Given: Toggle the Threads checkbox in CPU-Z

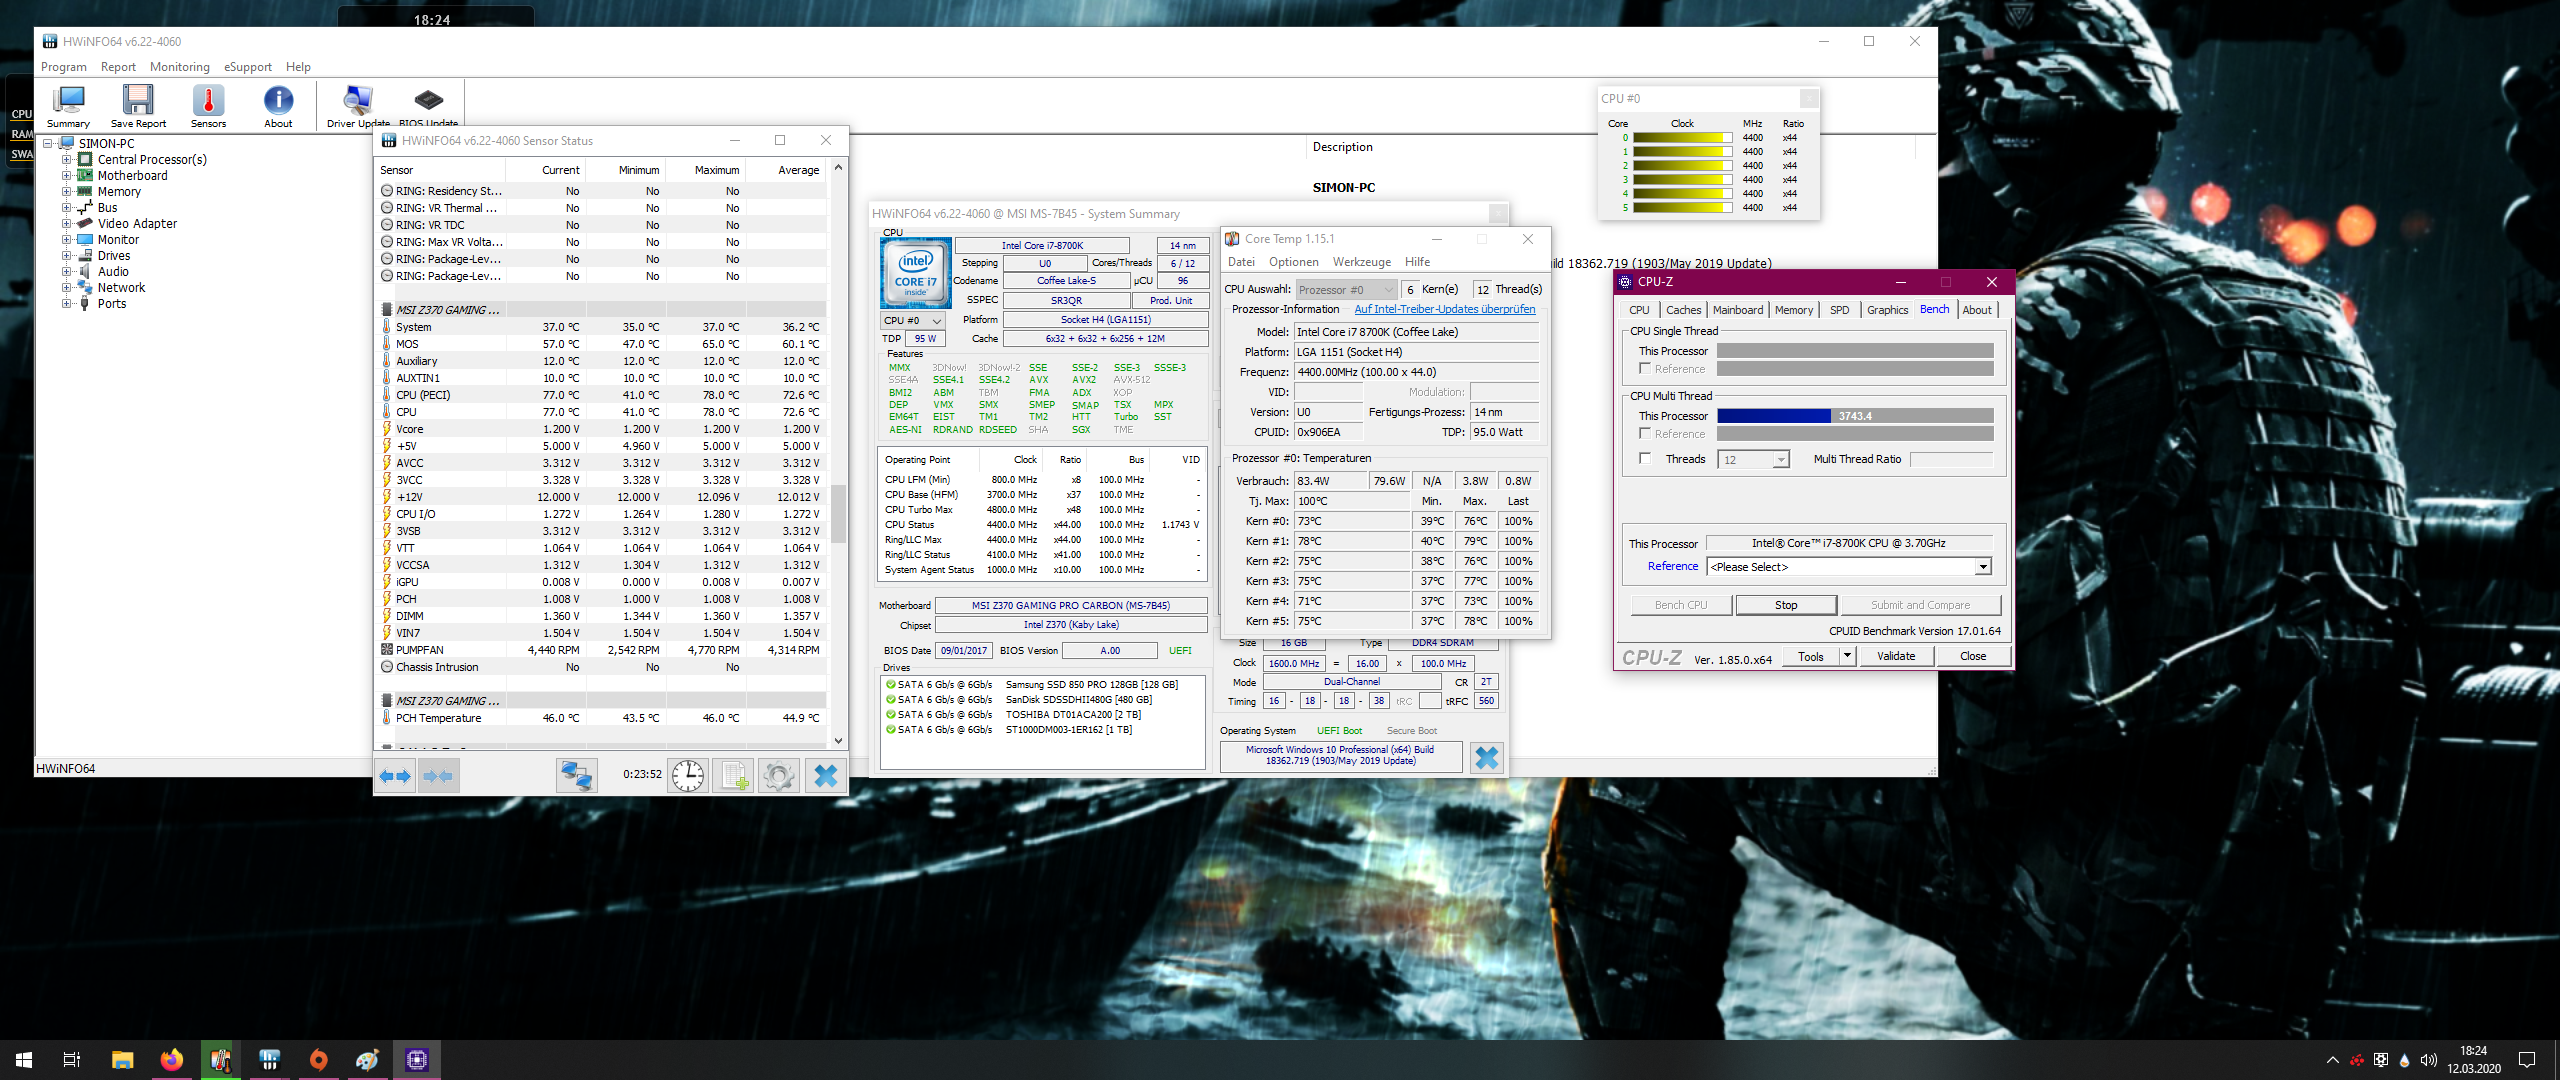Looking at the screenshot, I should (1645, 459).
